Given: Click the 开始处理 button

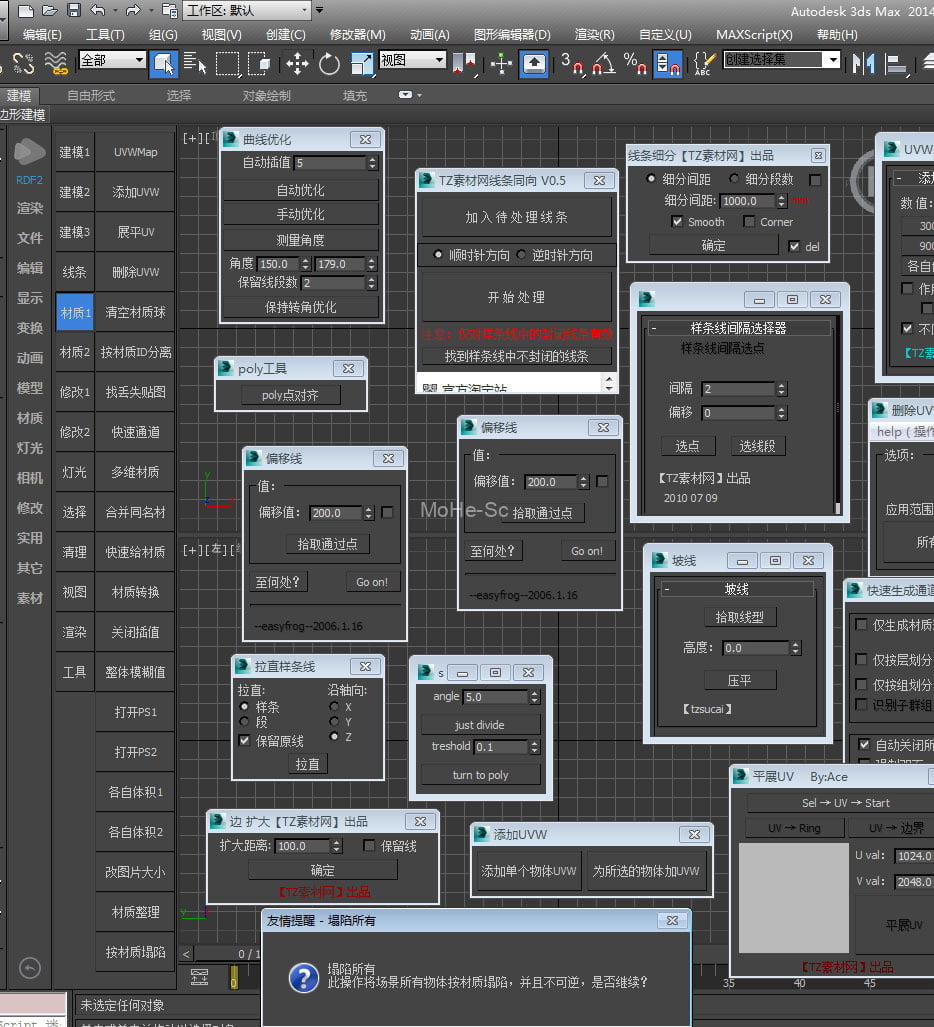Looking at the screenshot, I should 516,297.
